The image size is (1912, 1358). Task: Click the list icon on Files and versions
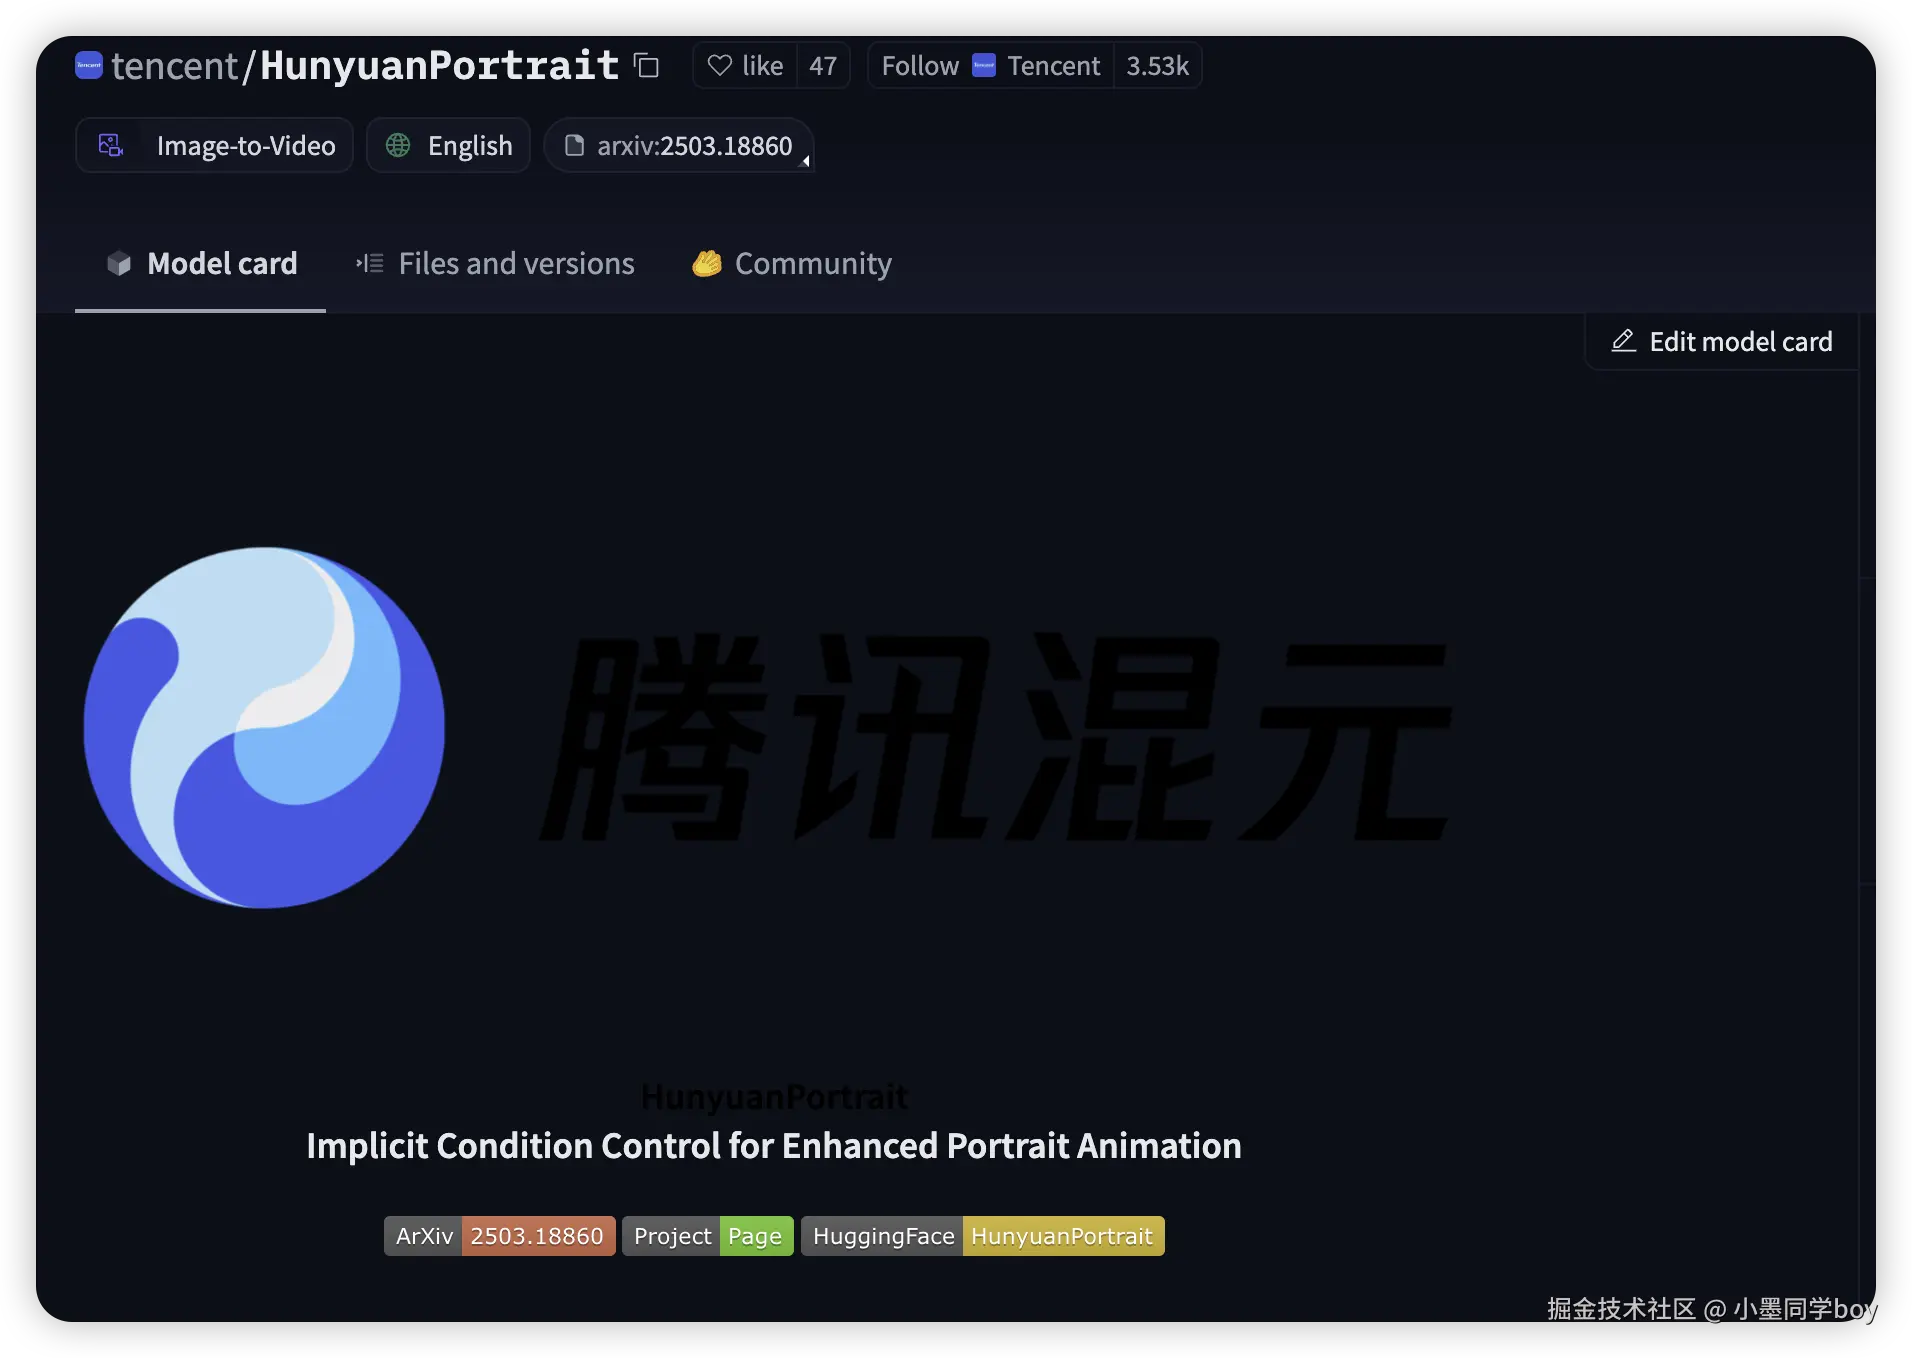point(370,263)
